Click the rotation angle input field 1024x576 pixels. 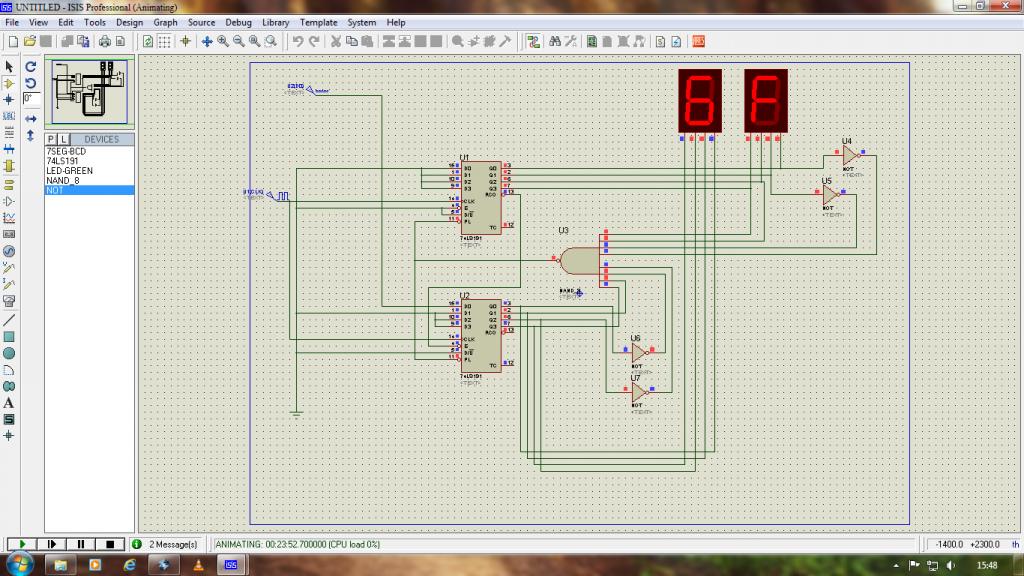click(x=31, y=99)
